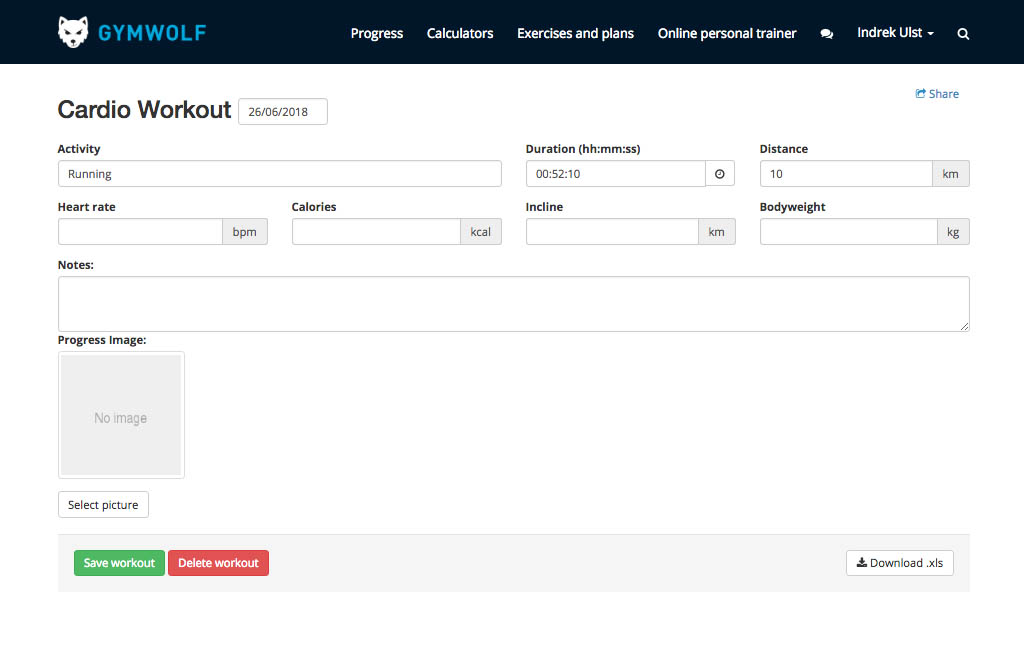Open the Progress menu
The width and height of the screenshot is (1024, 664).
pyautogui.click(x=377, y=33)
